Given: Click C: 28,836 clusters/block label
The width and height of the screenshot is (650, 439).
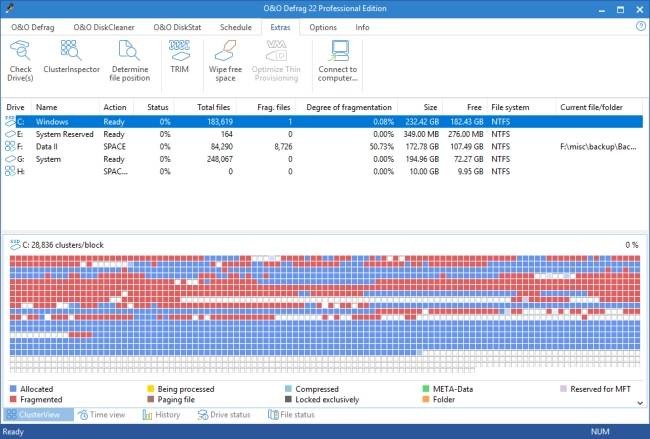Looking at the screenshot, I should [x=63, y=245].
